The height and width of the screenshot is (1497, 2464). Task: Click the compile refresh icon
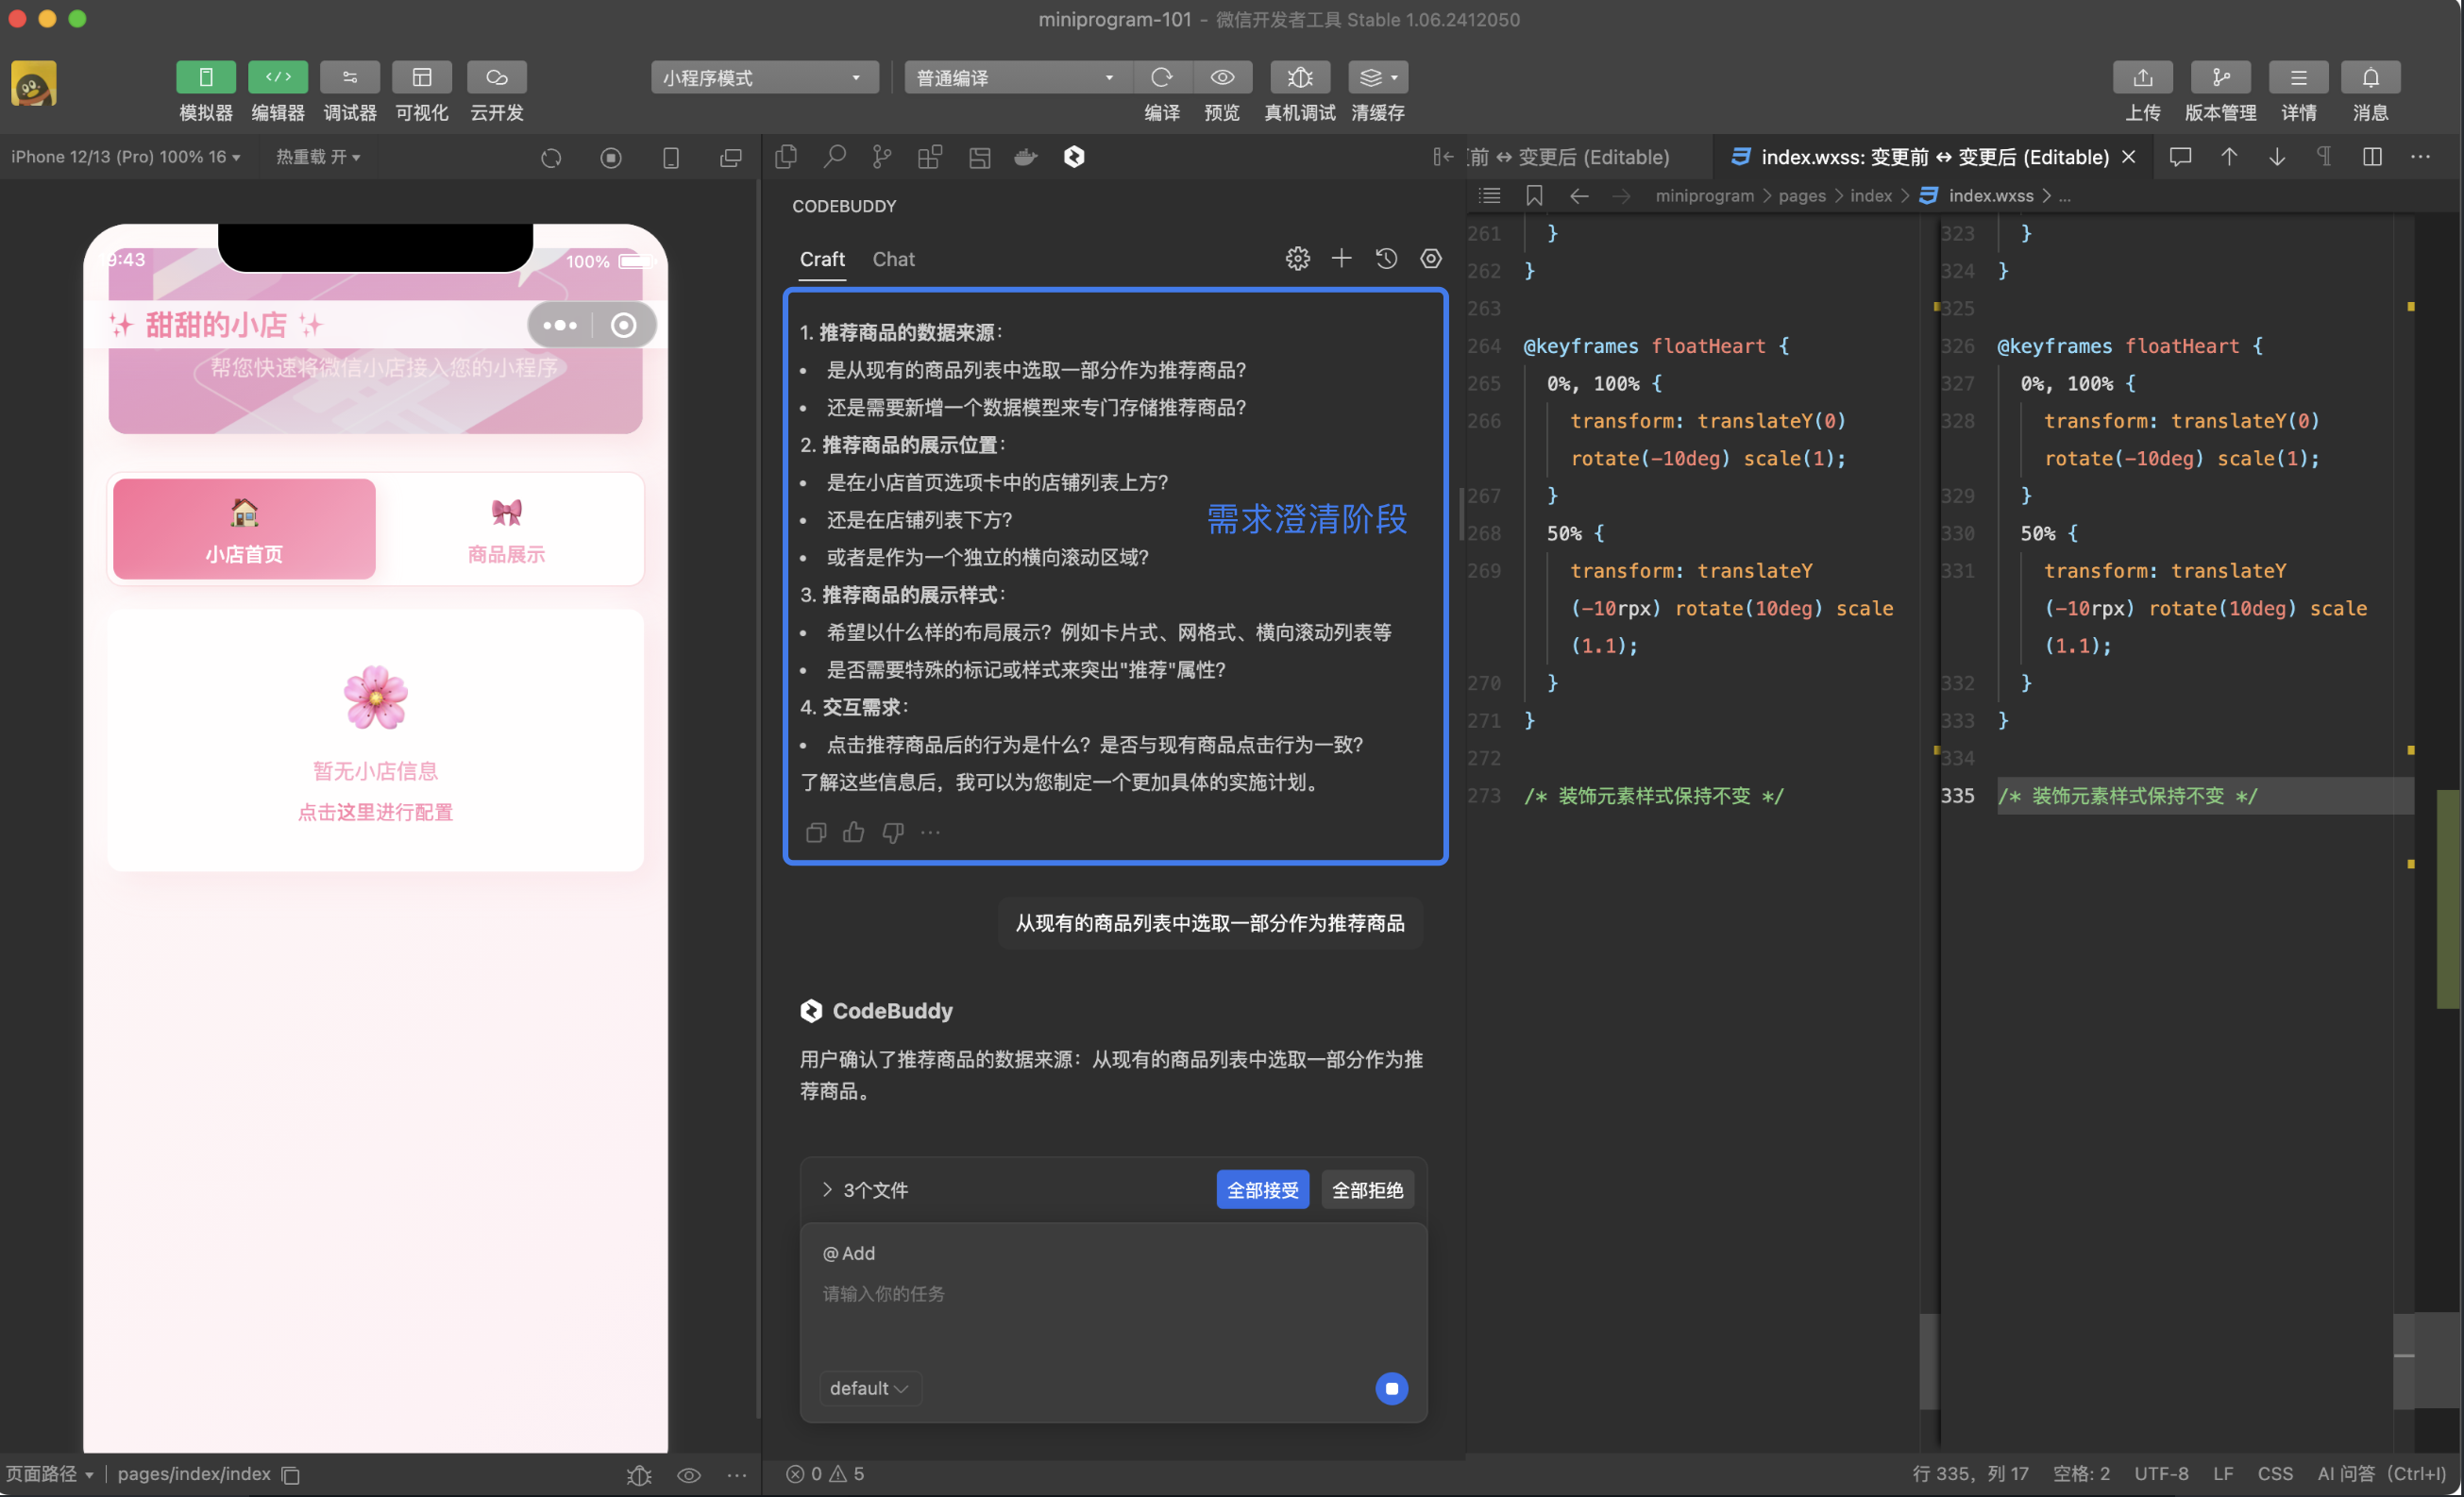(1161, 77)
